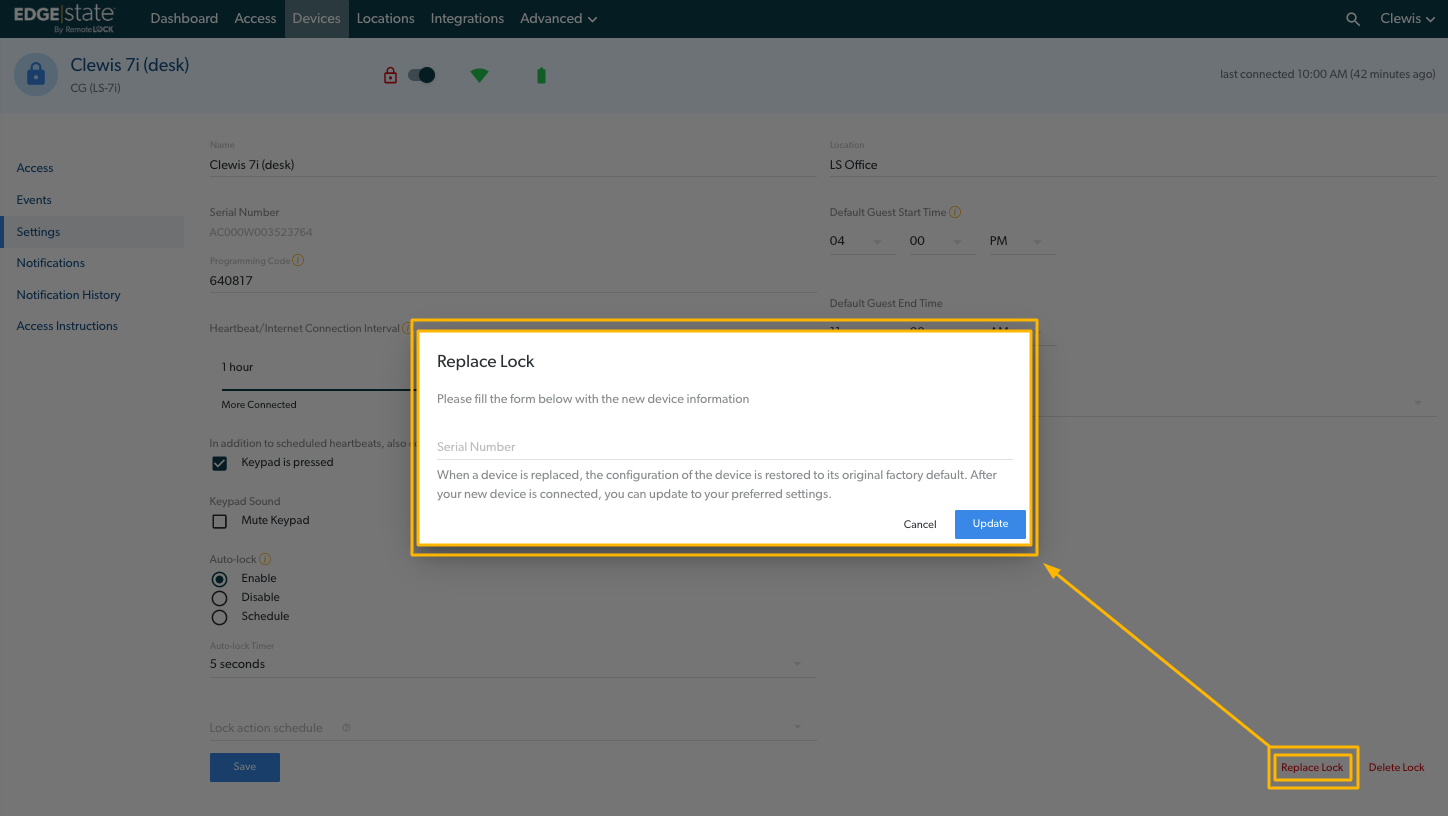Click the EDGEstate logo
Screen dimensions: 1448x816
[64, 19]
